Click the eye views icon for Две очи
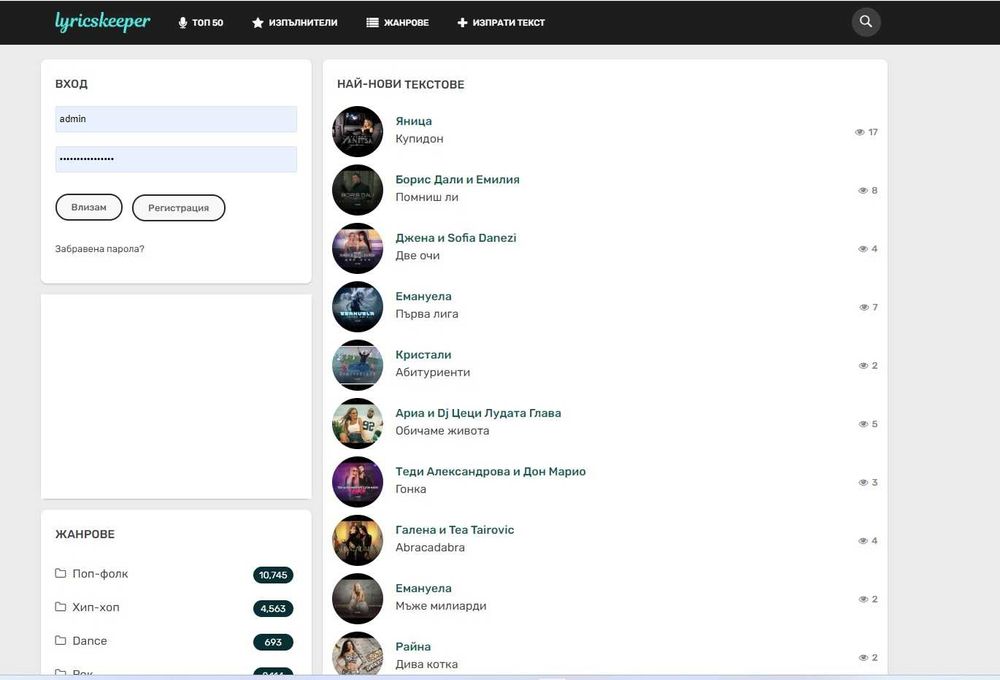Image resolution: width=1000 pixels, height=680 pixels. pyautogui.click(x=863, y=249)
